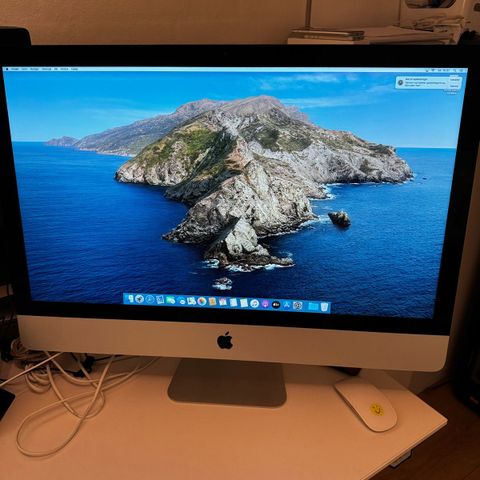Open the purple Podcasts icon in Dock

pyautogui.click(x=265, y=304)
